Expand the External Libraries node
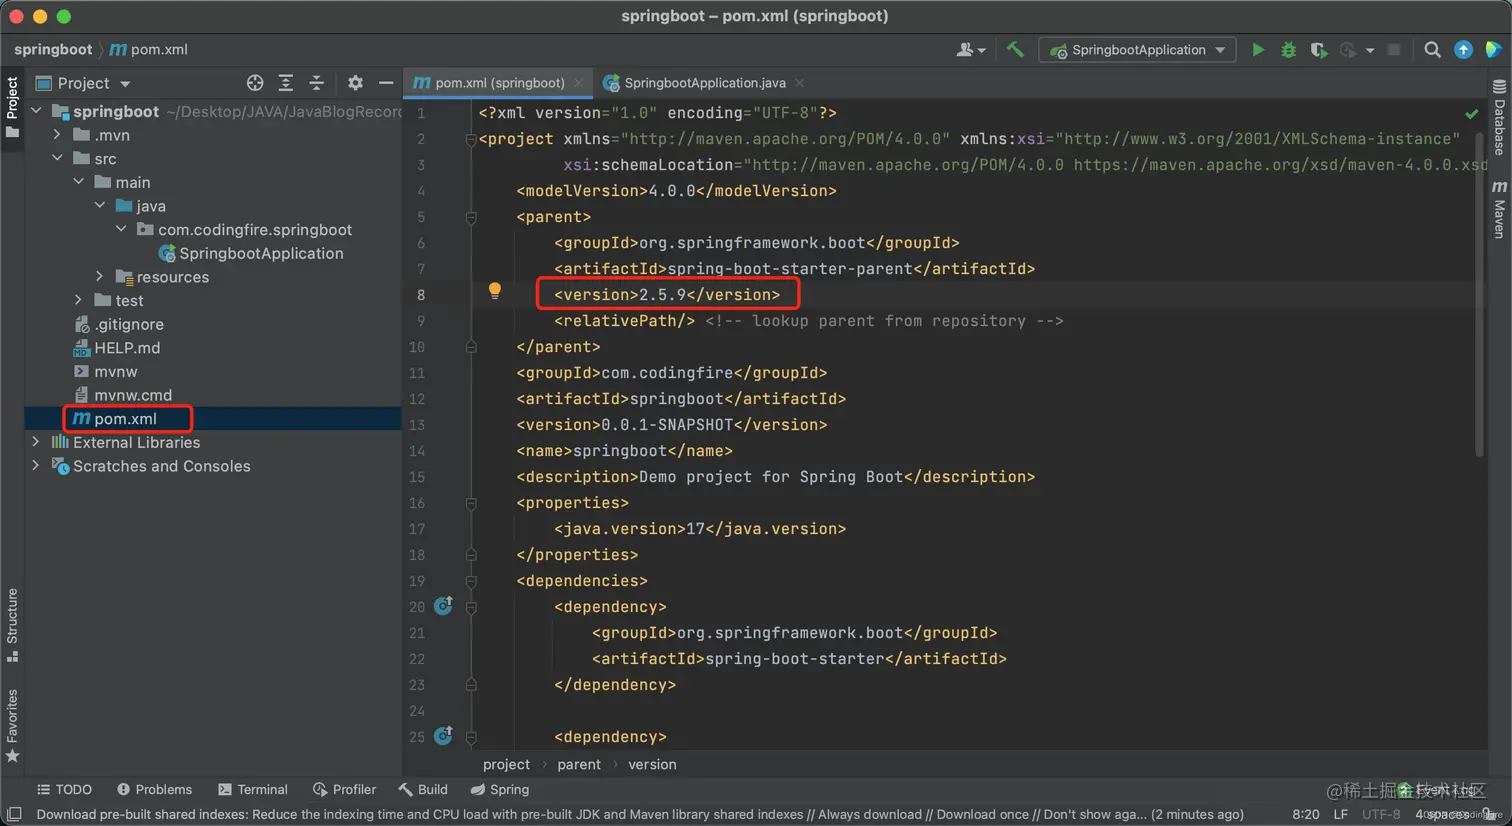The image size is (1512, 826). coord(36,442)
